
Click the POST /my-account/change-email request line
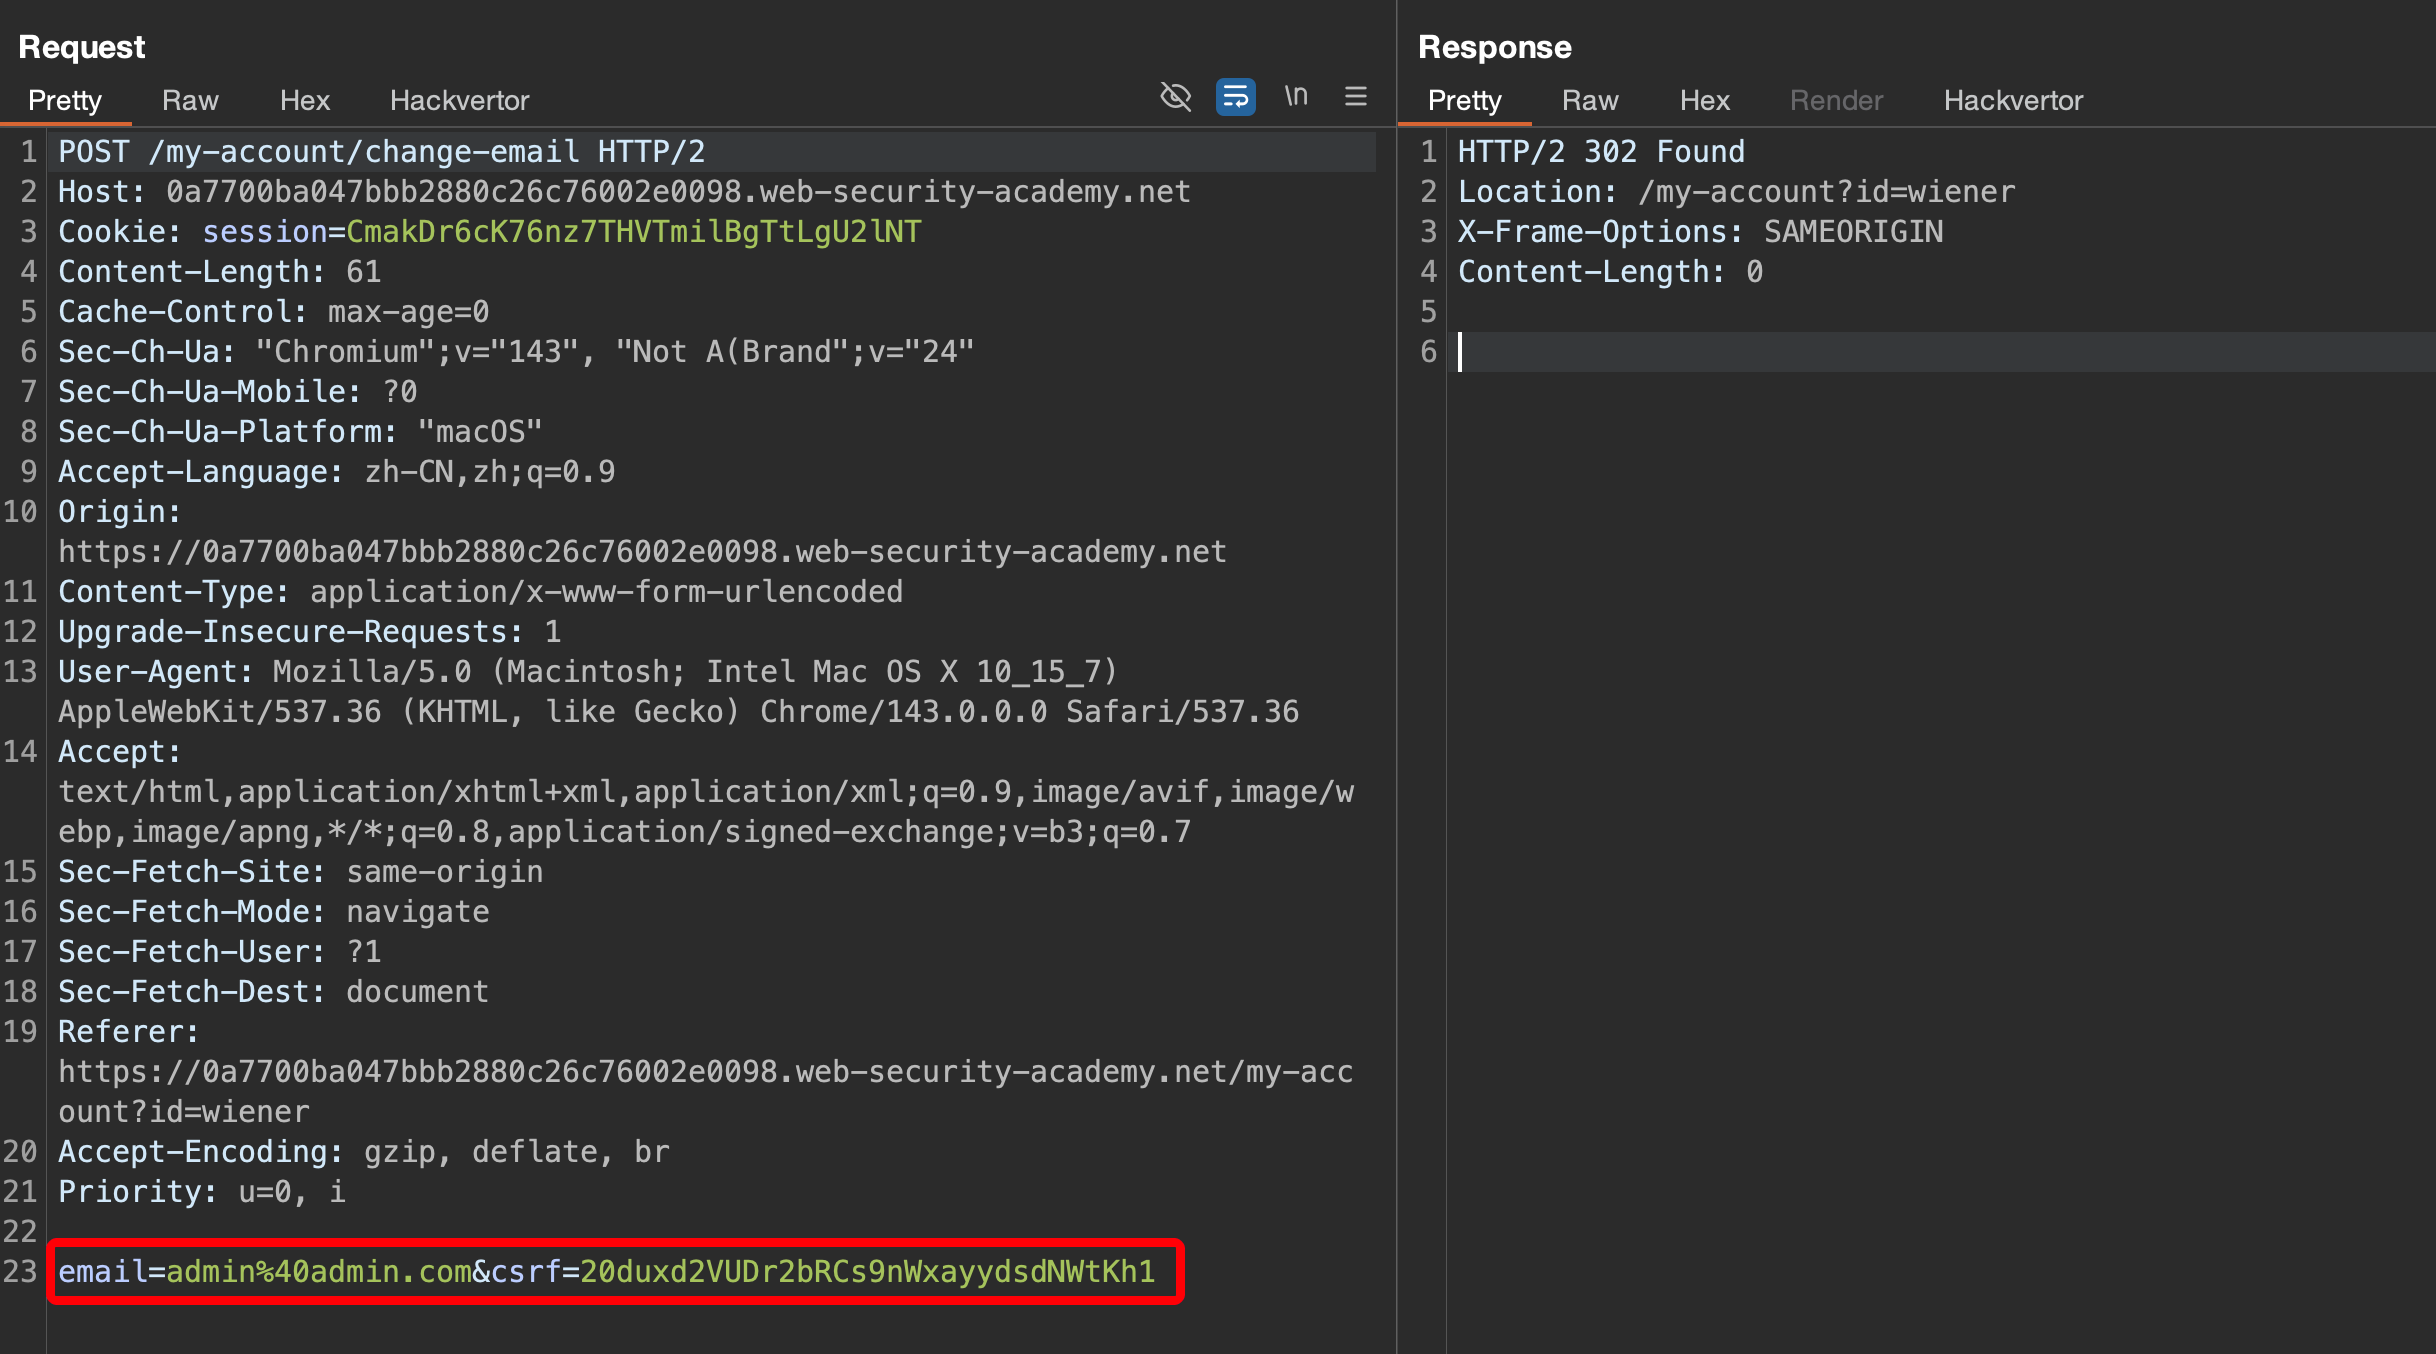coord(381,152)
